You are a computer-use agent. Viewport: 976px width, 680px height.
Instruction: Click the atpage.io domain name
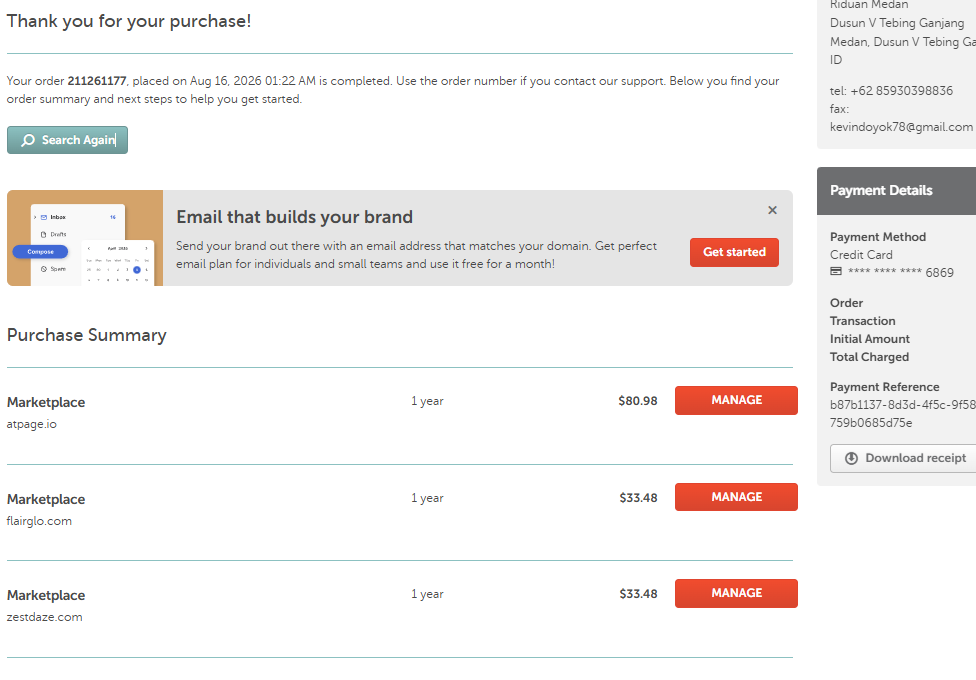pyautogui.click(x=32, y=424)
